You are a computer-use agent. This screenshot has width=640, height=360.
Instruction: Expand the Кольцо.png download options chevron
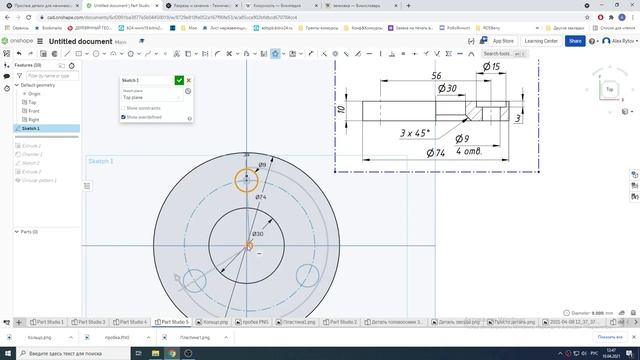click(x=71, y=338)
